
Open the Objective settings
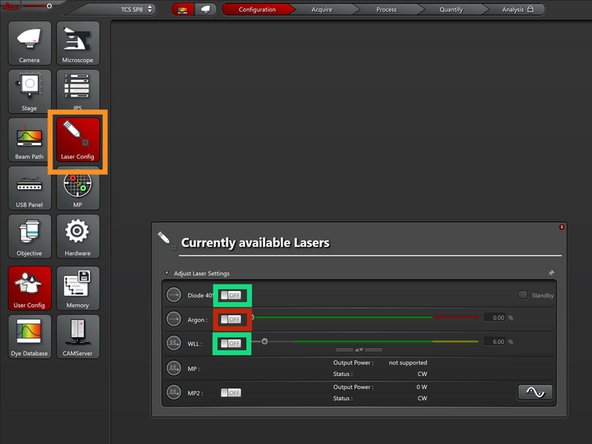29,236
